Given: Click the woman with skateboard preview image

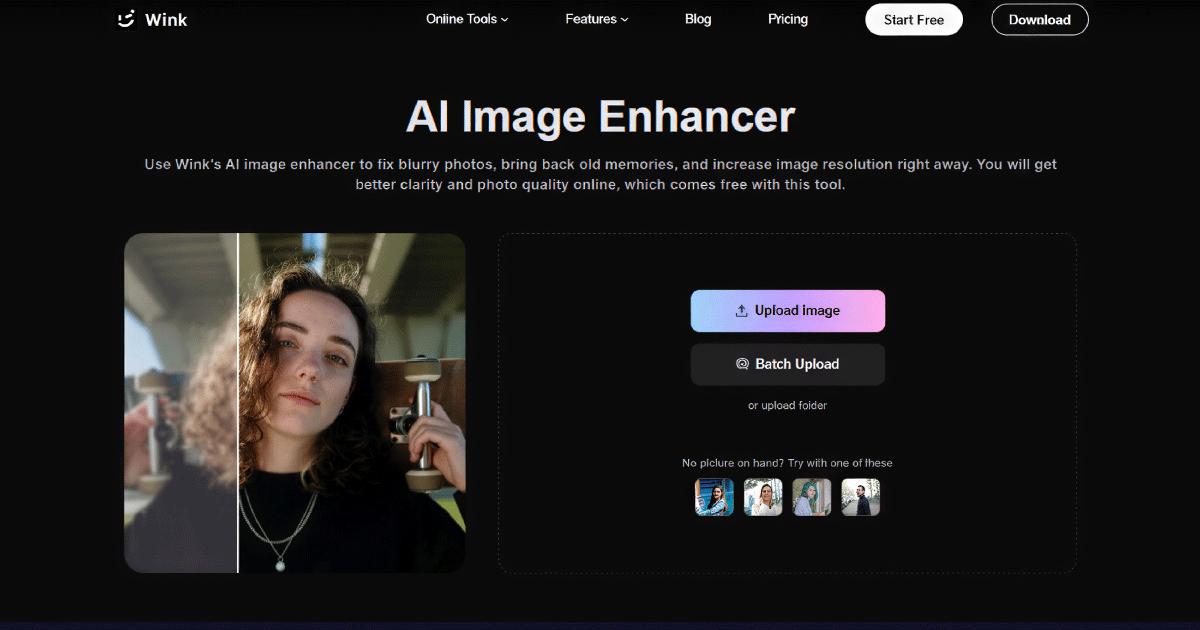Looking at the screenshot, I should [x=295, y=403].
